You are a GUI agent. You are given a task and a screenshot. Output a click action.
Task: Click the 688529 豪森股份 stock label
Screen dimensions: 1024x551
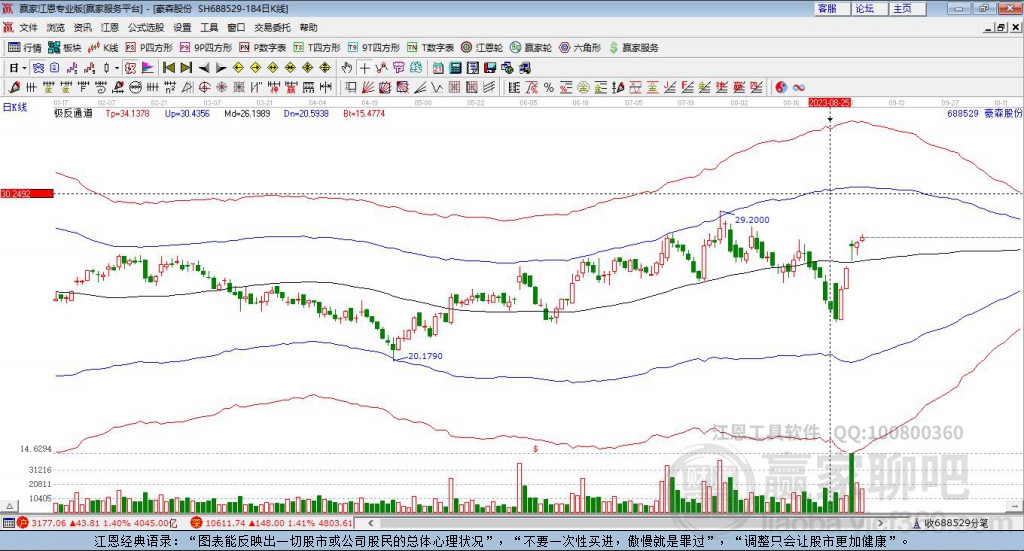(x=984, y=114)
